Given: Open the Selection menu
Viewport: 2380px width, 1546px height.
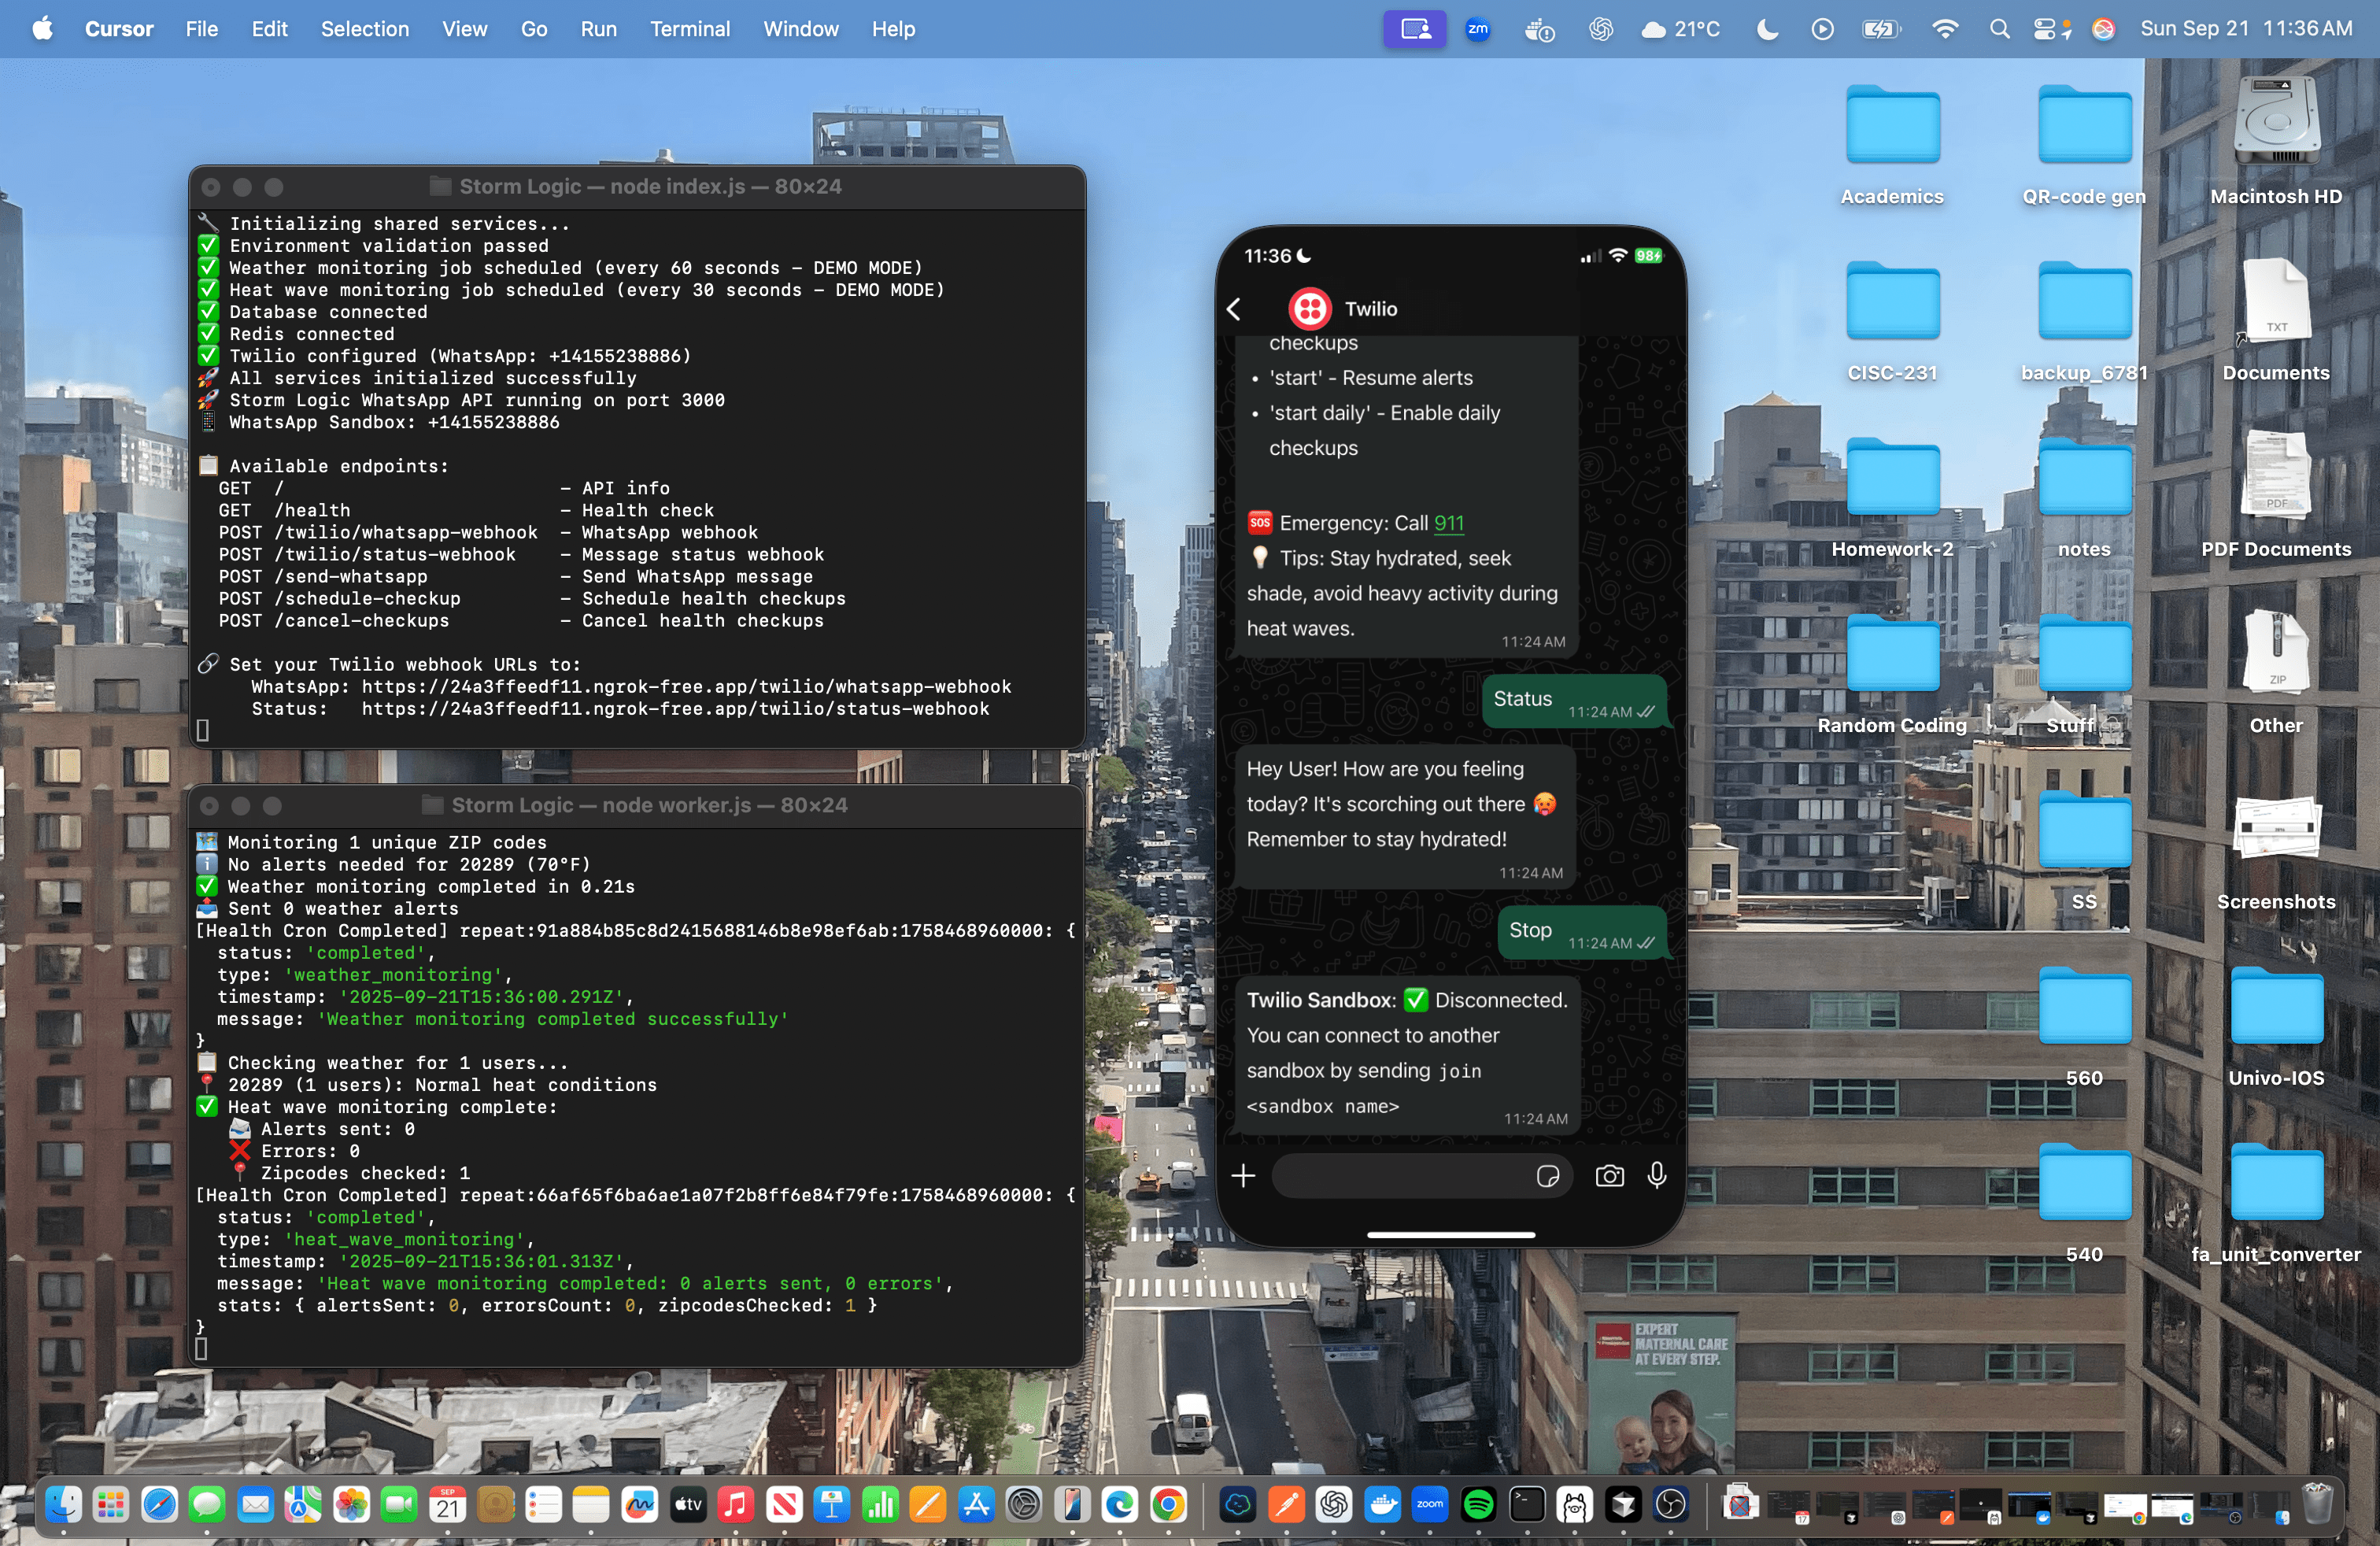Looking at the screenshot, I should 364,29.
